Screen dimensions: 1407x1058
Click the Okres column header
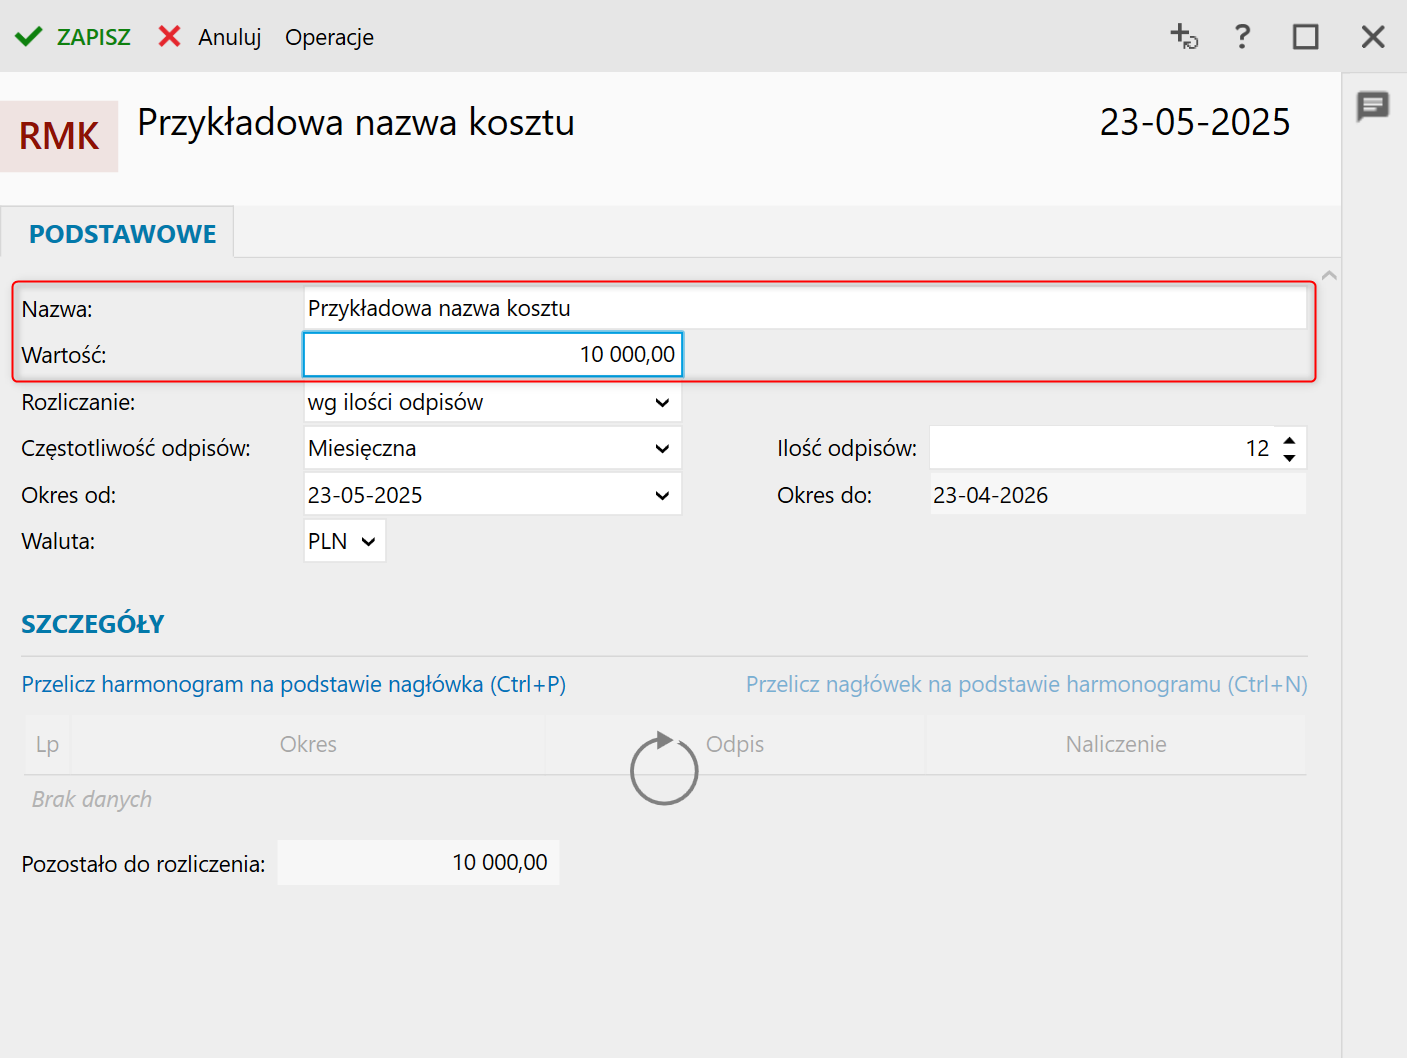click(x=308, y=744)
